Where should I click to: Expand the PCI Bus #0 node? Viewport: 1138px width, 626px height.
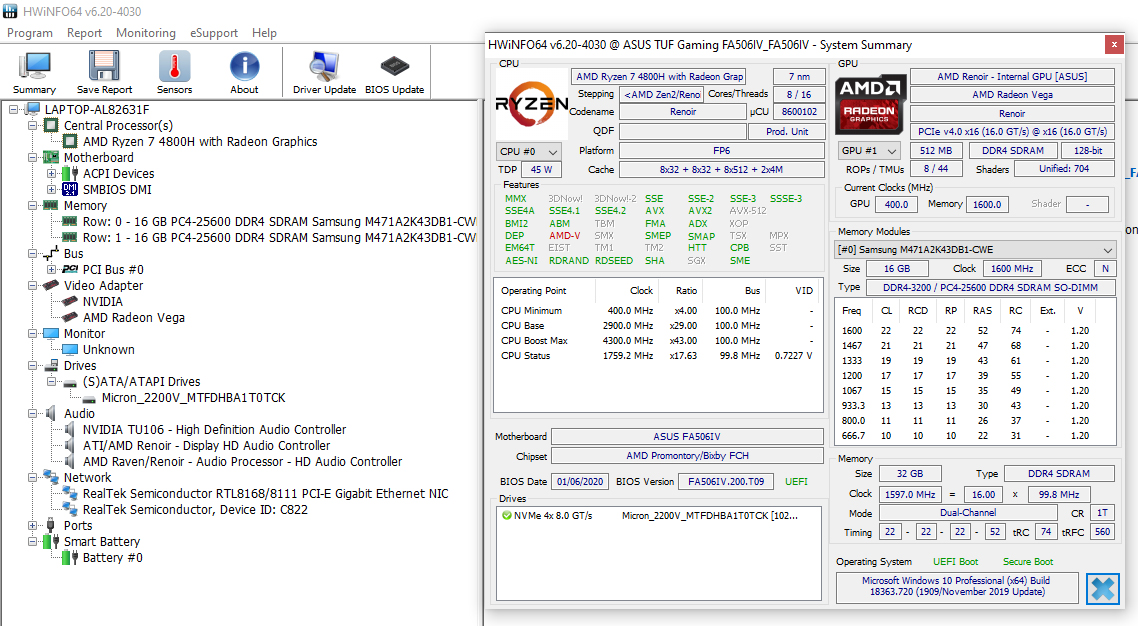[51, 269]
